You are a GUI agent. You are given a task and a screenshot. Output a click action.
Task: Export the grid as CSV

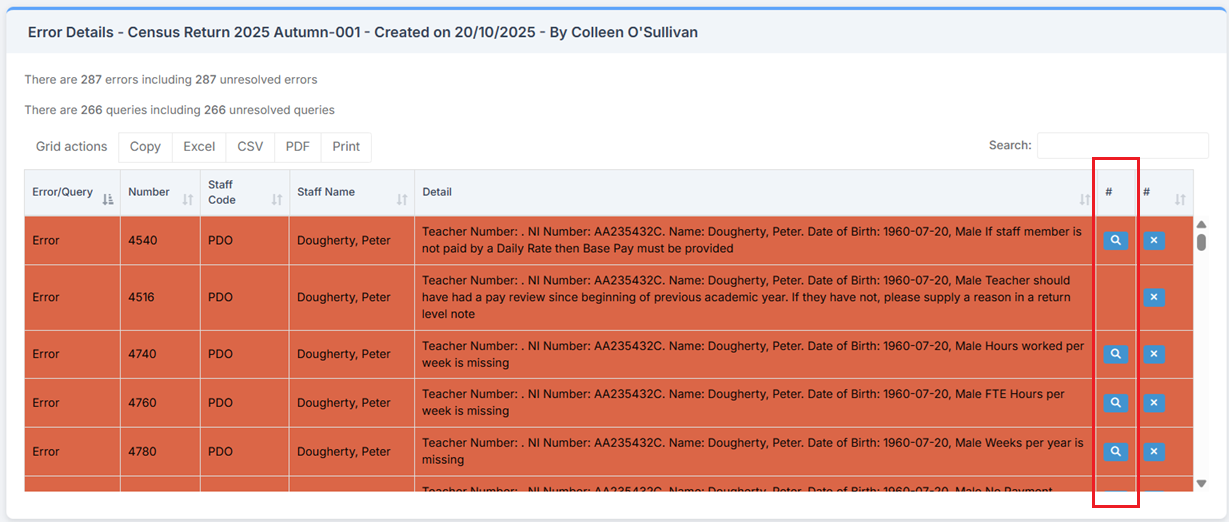coord(250,147)
